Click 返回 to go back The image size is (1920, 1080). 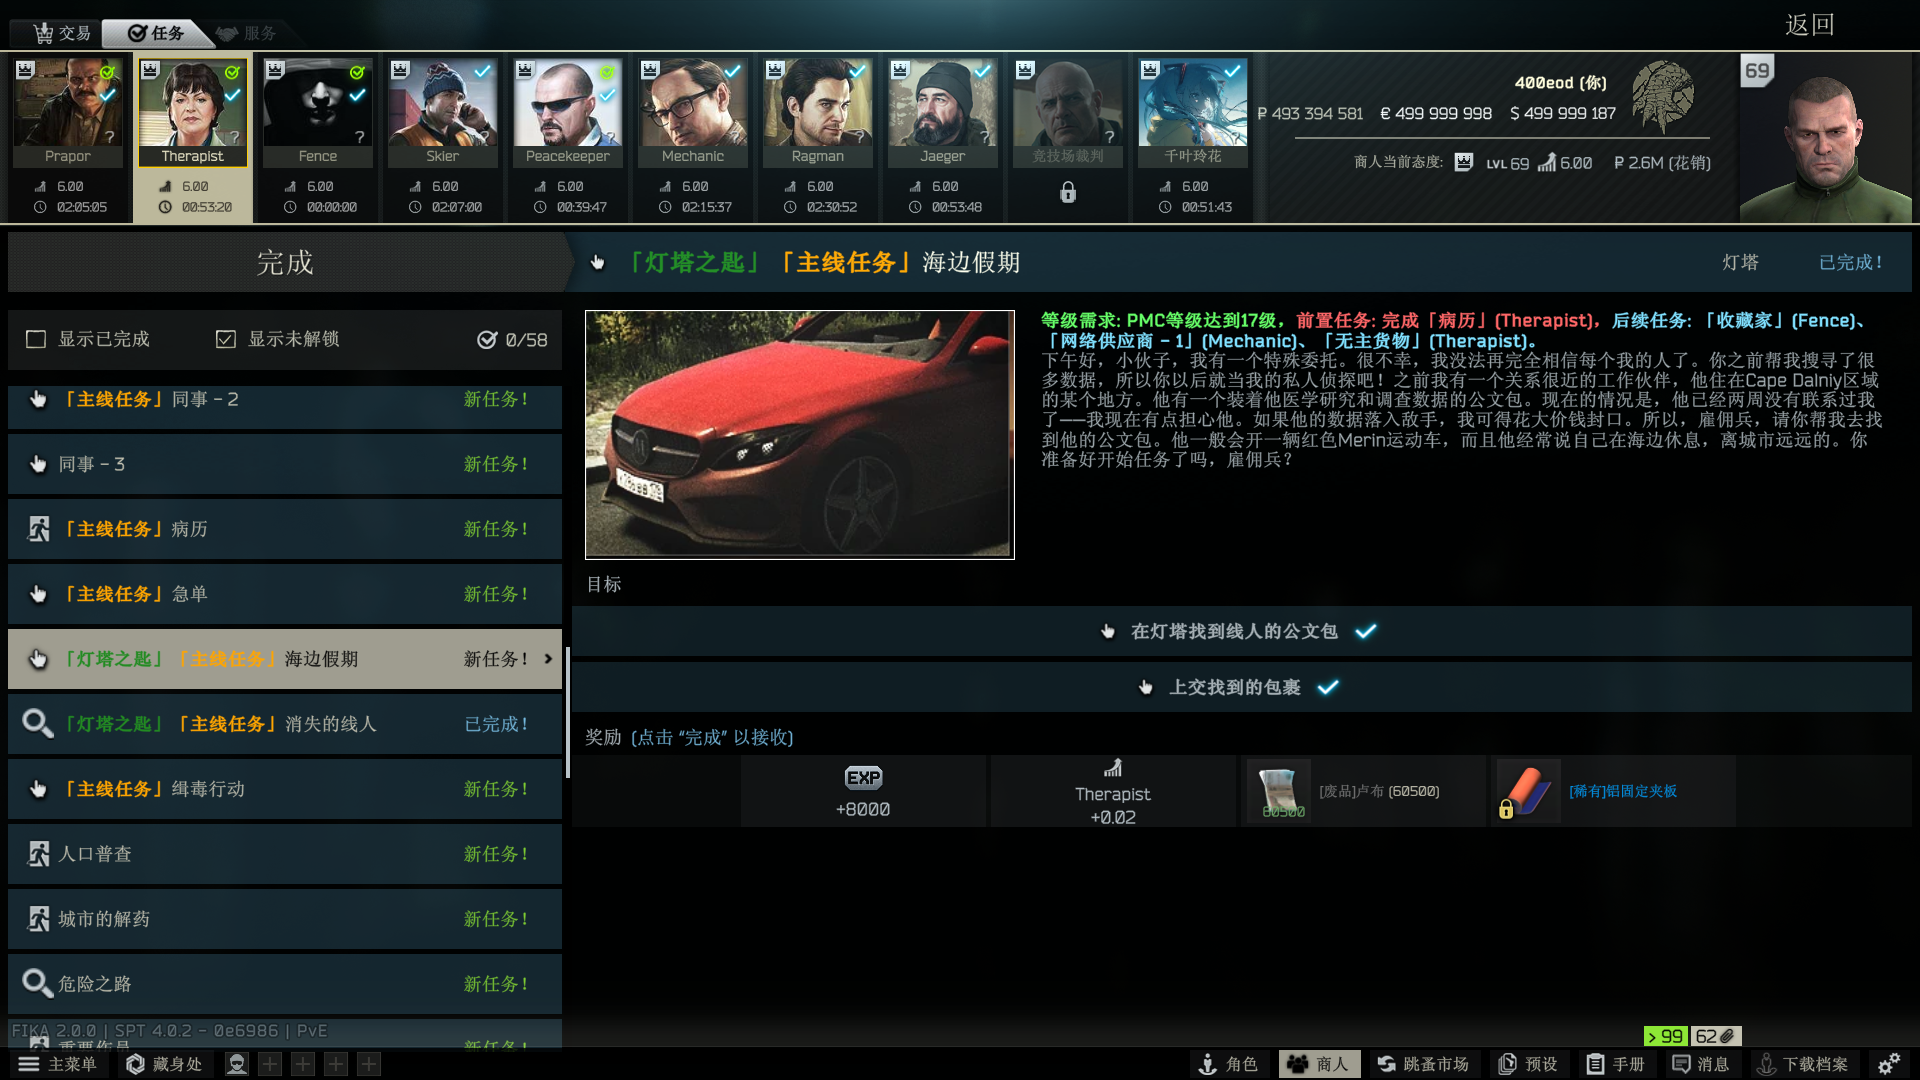pos(1809,25)
